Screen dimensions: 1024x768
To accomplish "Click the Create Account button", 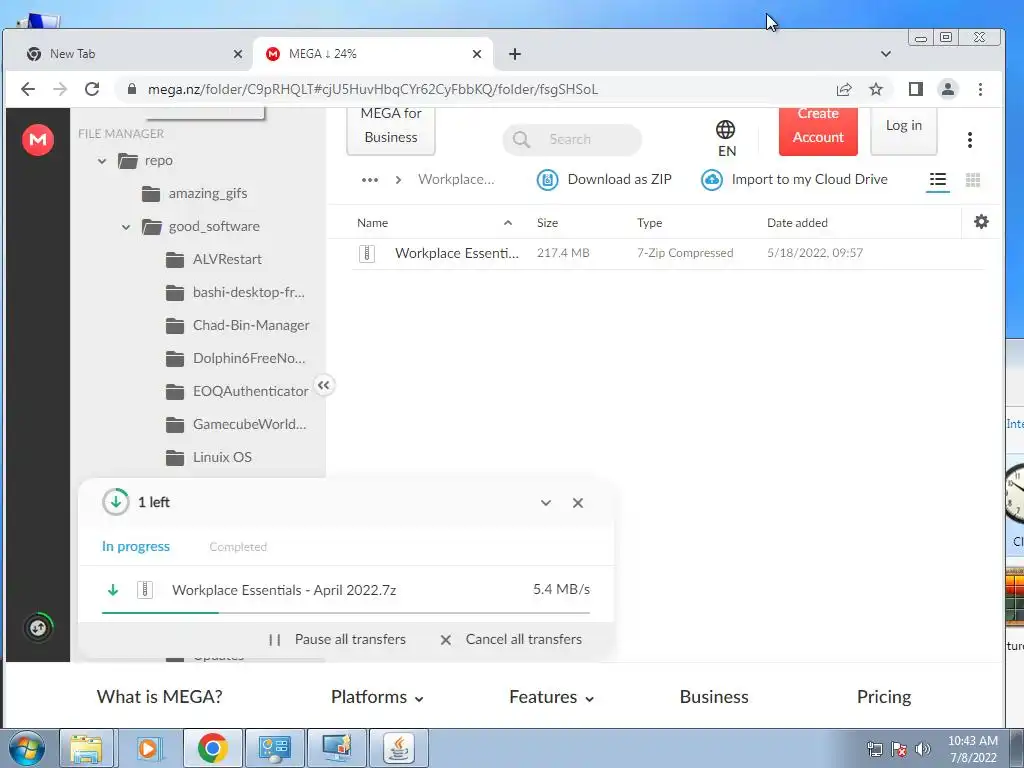I will 818,132.
